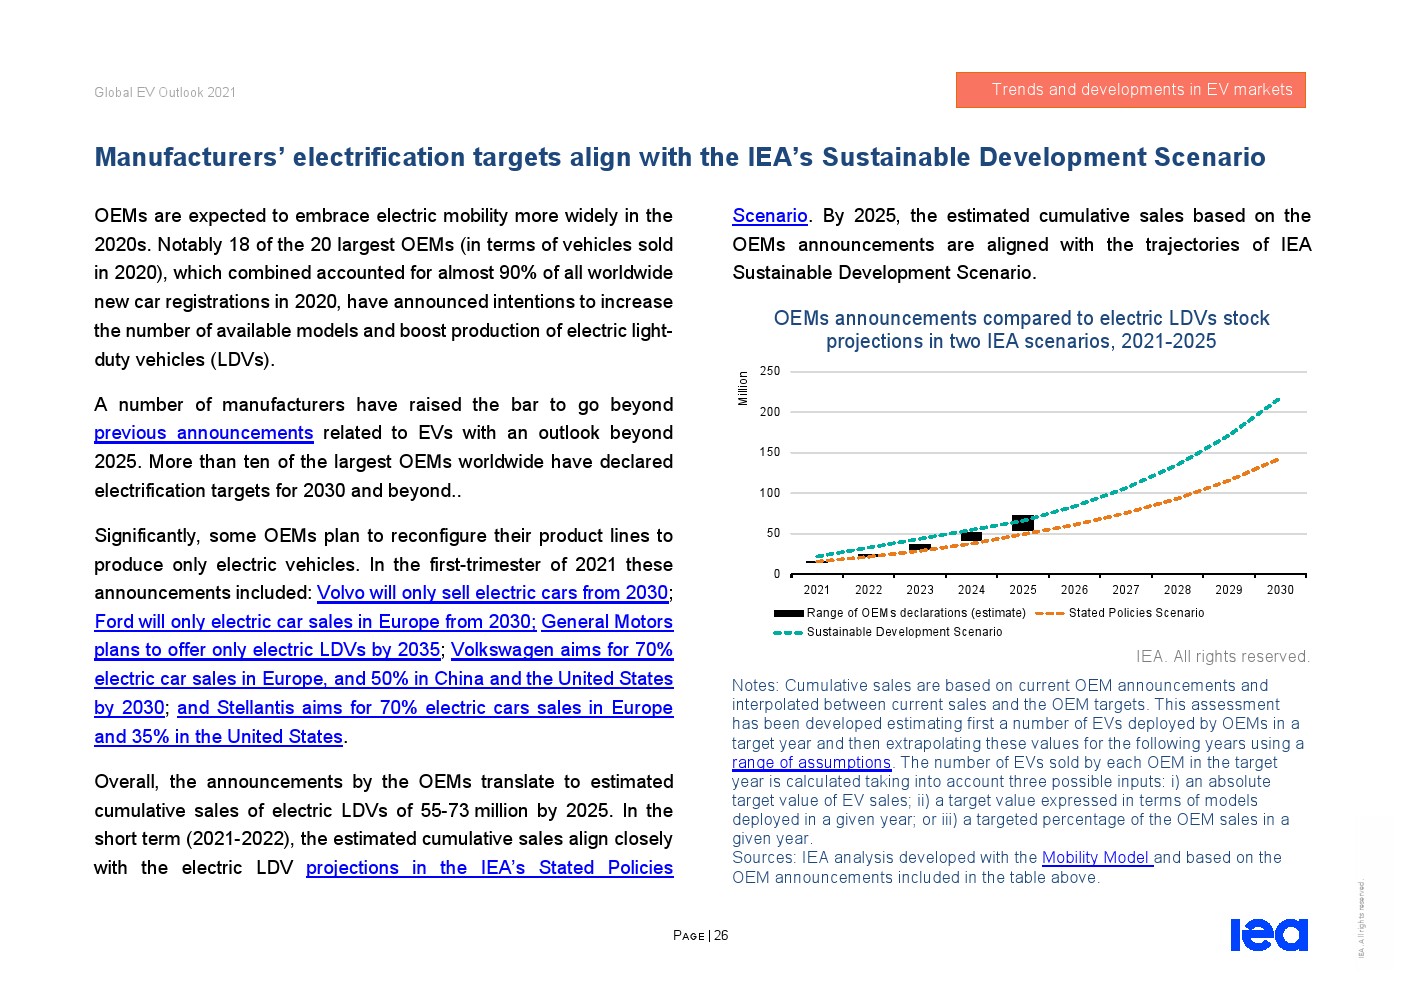This screenshot has height=992, width=1403.
Task: Open the Stellantis 70% electric cars link
Action: point(424,708)
